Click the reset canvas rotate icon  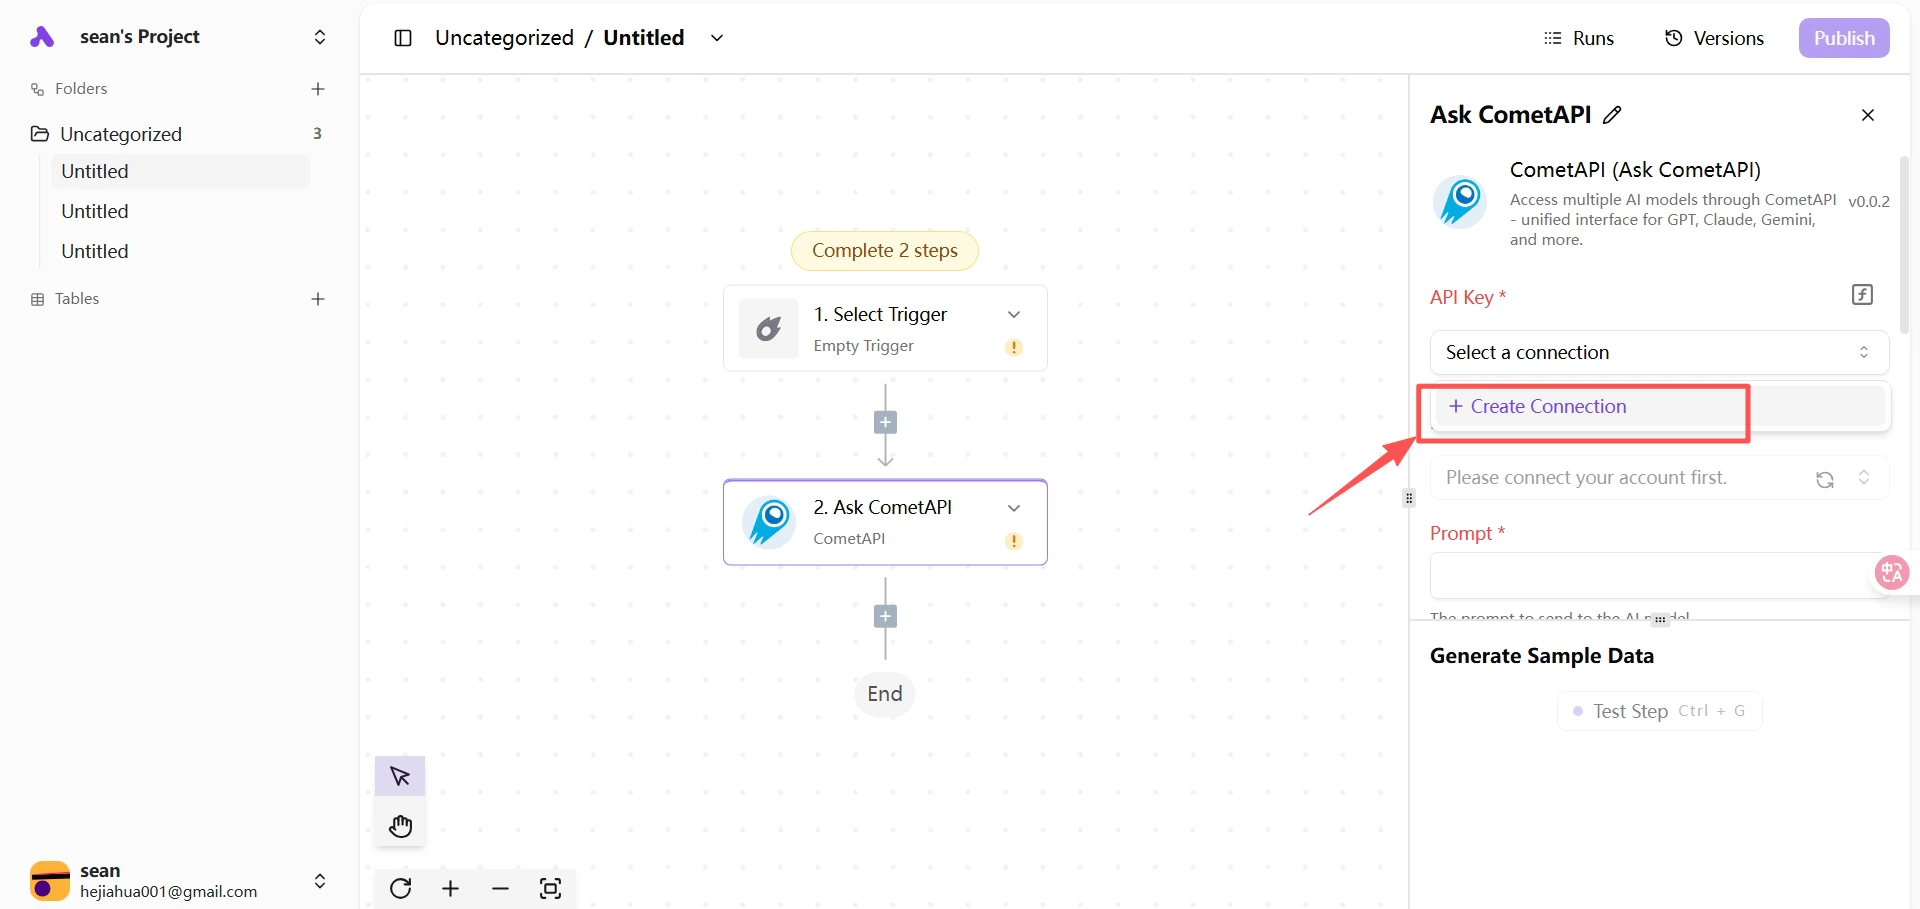pyautogui.click(x=401, y=888)
